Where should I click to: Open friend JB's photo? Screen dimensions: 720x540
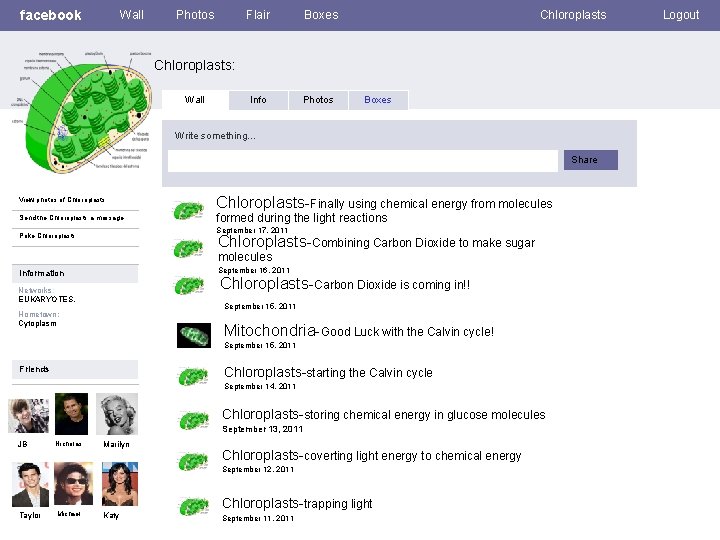tap(28, 416)
